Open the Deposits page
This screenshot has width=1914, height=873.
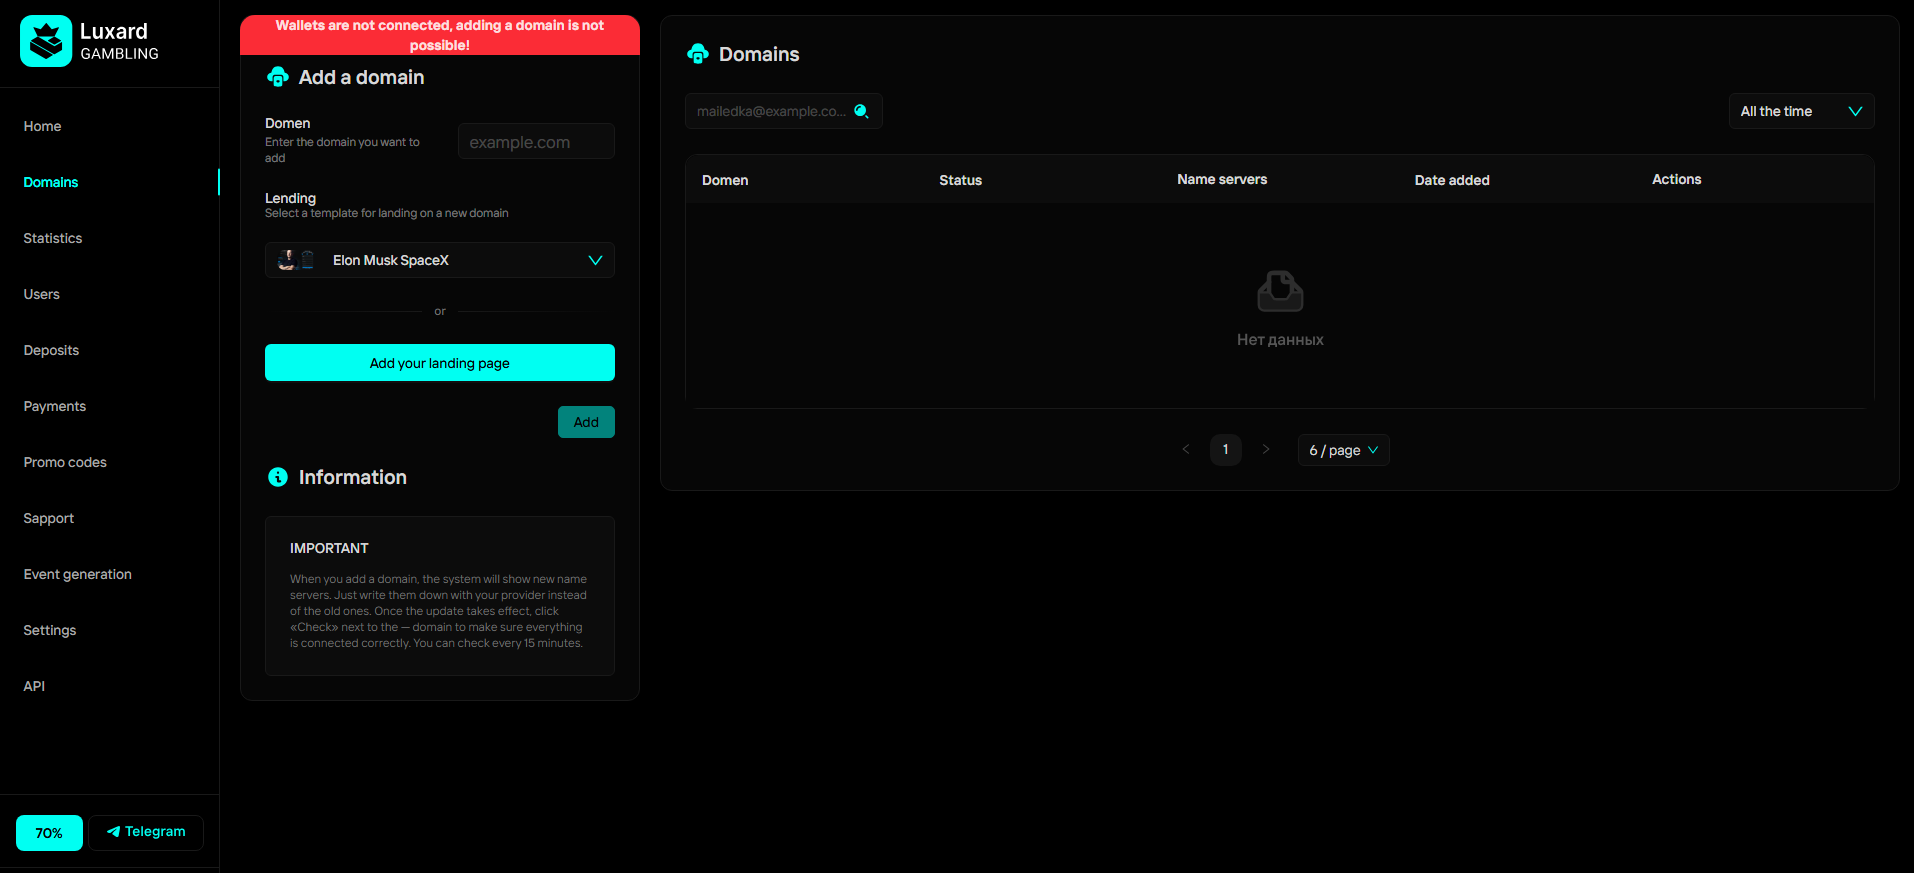pyautogui.click(x=51, y=350)
